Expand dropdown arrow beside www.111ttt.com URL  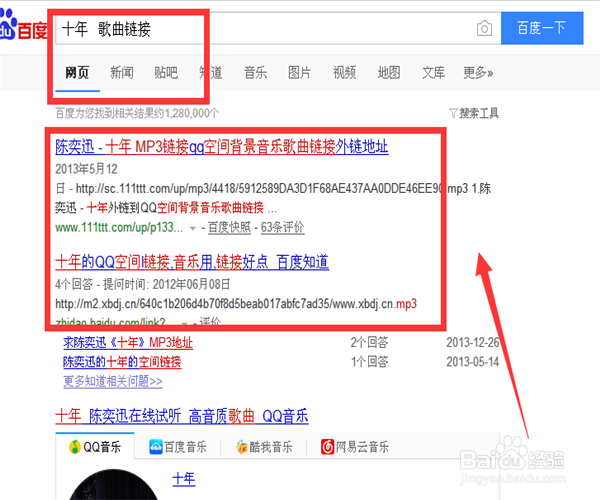[193, 228]
